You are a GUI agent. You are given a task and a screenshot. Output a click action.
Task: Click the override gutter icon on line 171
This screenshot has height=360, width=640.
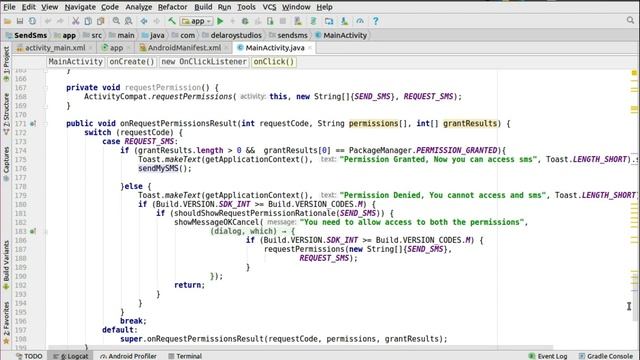[33, 123]
